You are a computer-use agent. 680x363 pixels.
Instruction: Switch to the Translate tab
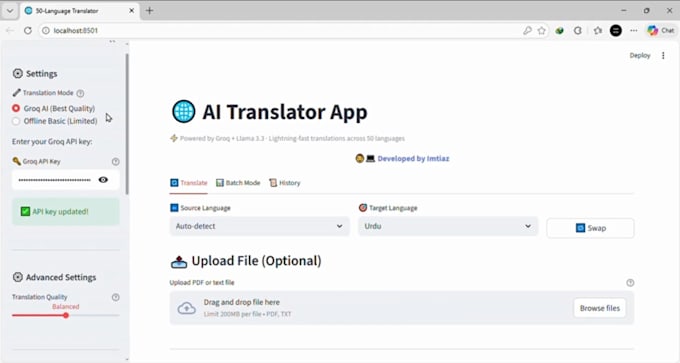[189, 183]
